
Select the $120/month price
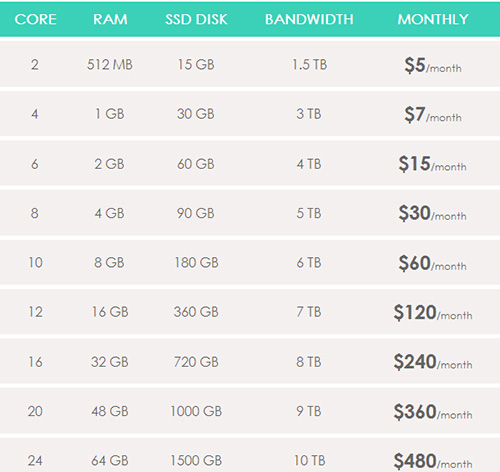point(433,312)
